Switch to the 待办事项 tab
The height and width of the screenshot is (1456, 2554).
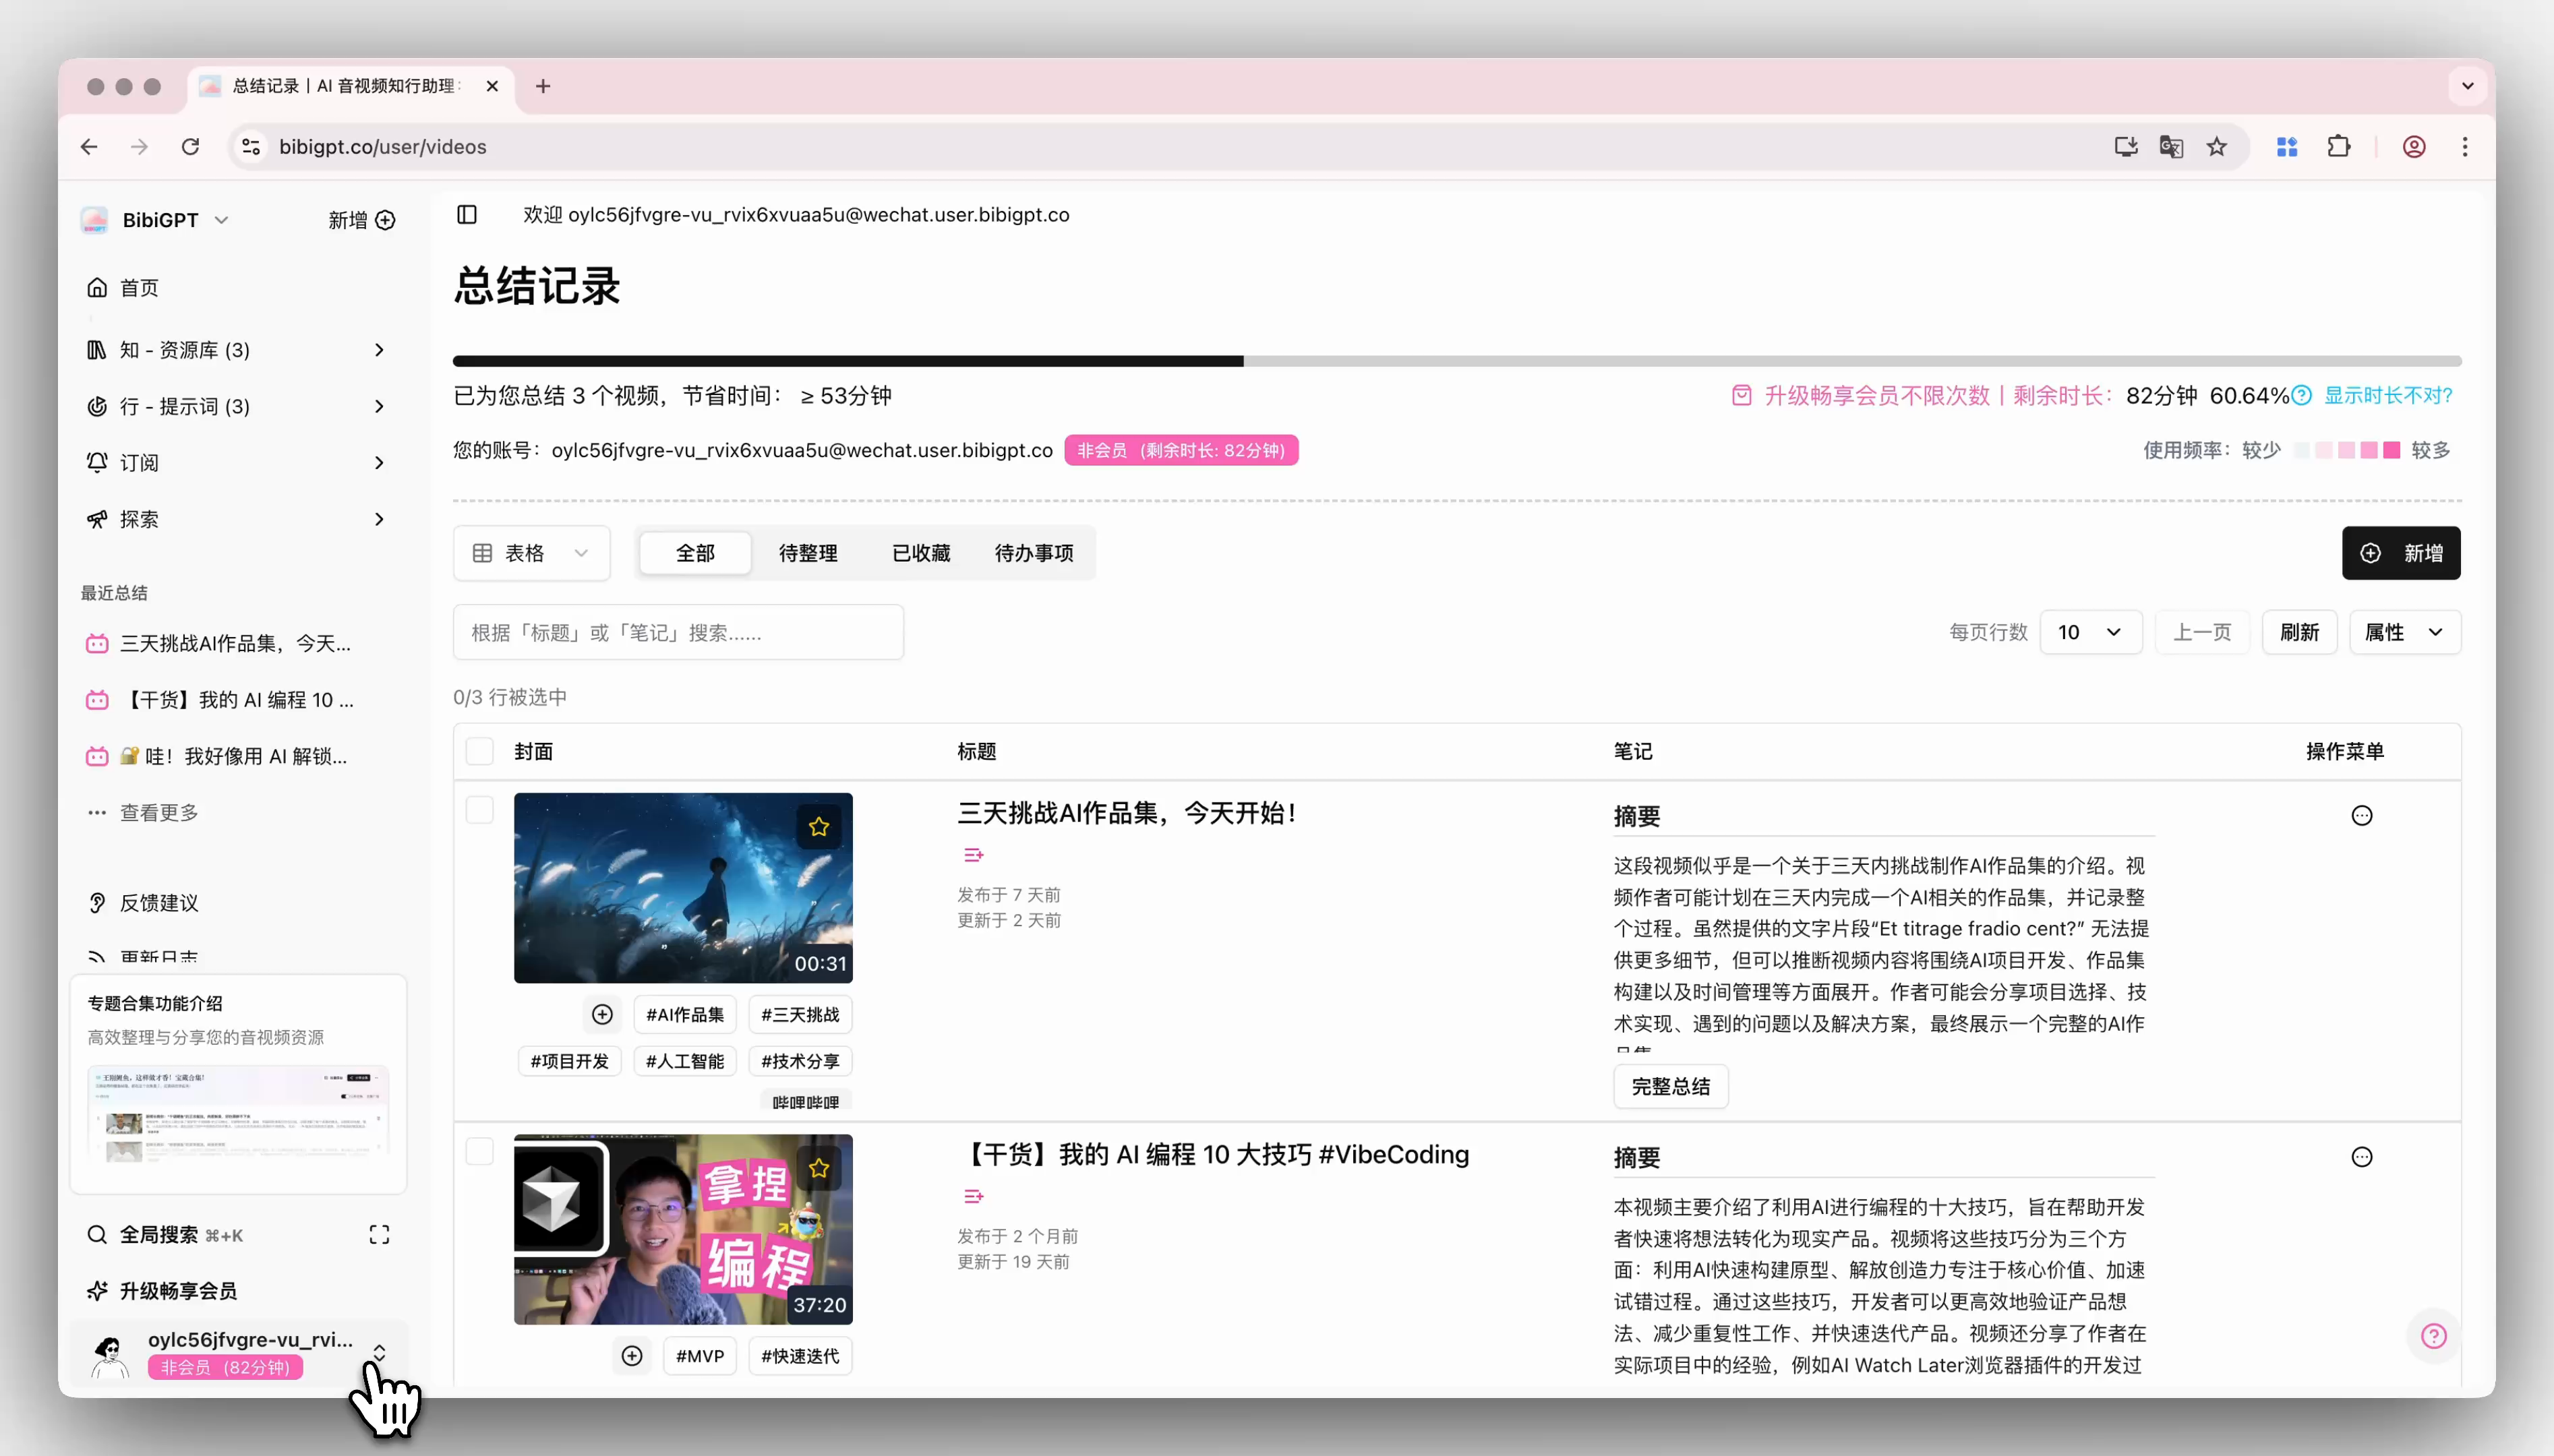1034,553
